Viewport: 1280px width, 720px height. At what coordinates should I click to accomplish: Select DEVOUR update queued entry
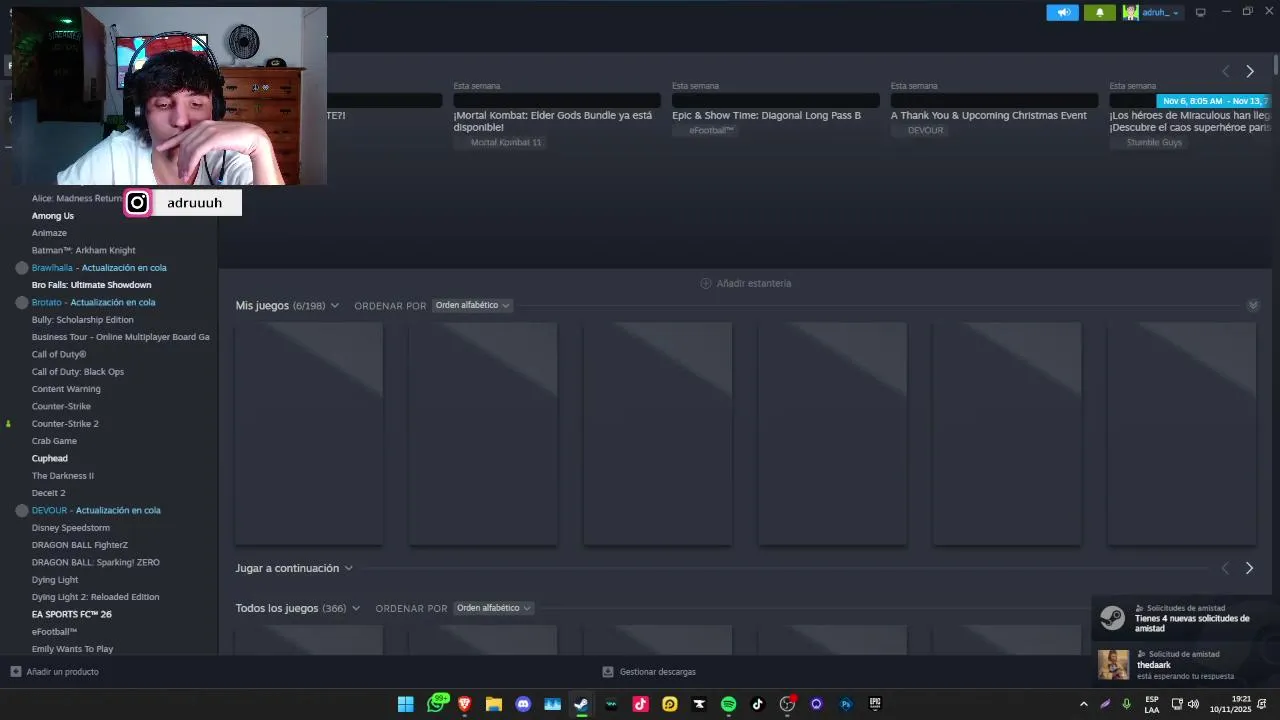(x=96, y=510)
